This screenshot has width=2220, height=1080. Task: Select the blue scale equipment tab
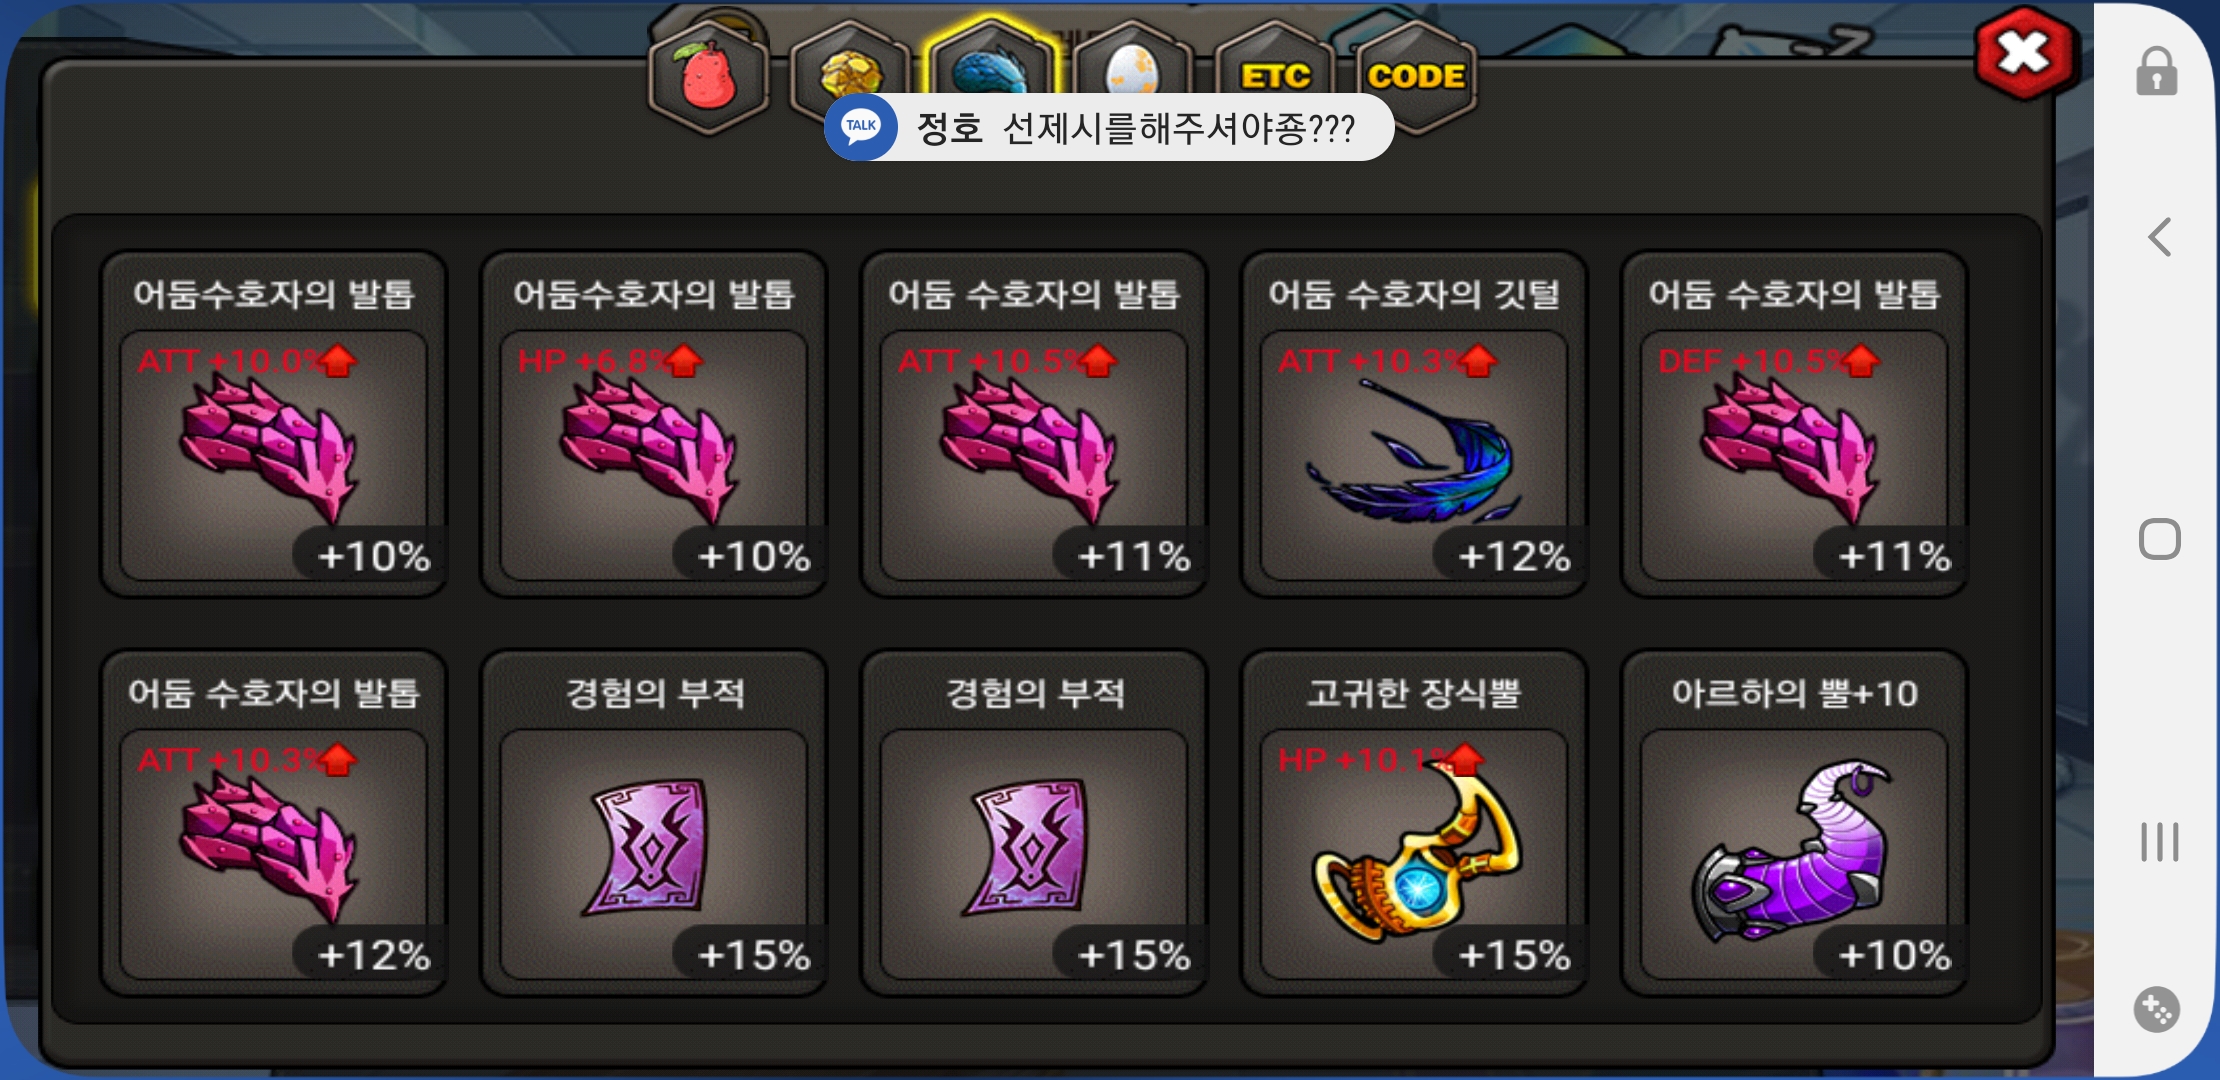point(991,58)
